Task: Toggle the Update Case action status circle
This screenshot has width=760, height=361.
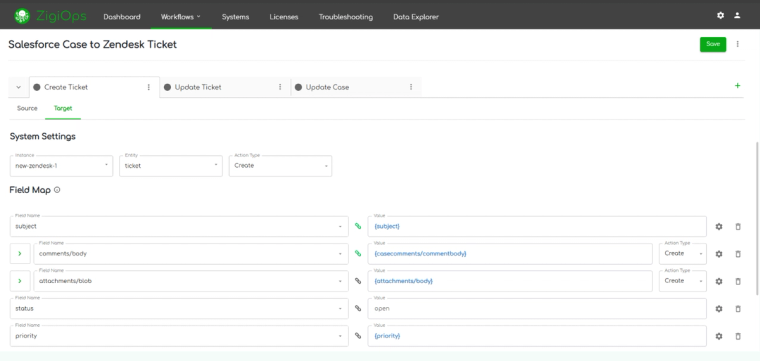Action: tap(298, 87)
